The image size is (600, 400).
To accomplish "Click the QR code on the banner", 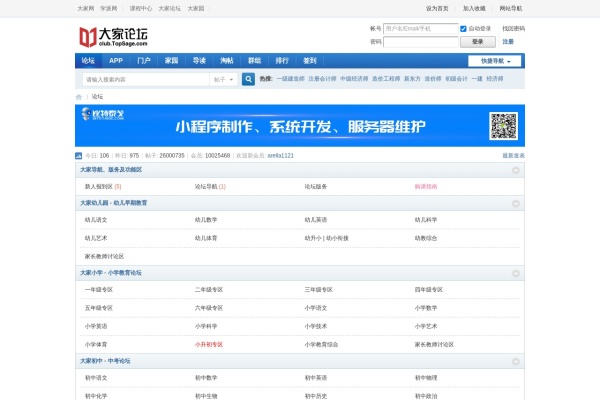I will click(x=504, y=128).
